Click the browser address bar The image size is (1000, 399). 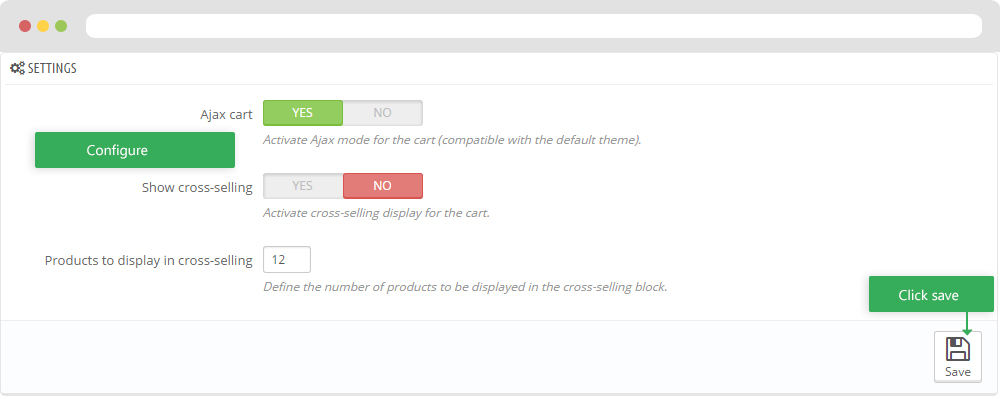point(534,26)
